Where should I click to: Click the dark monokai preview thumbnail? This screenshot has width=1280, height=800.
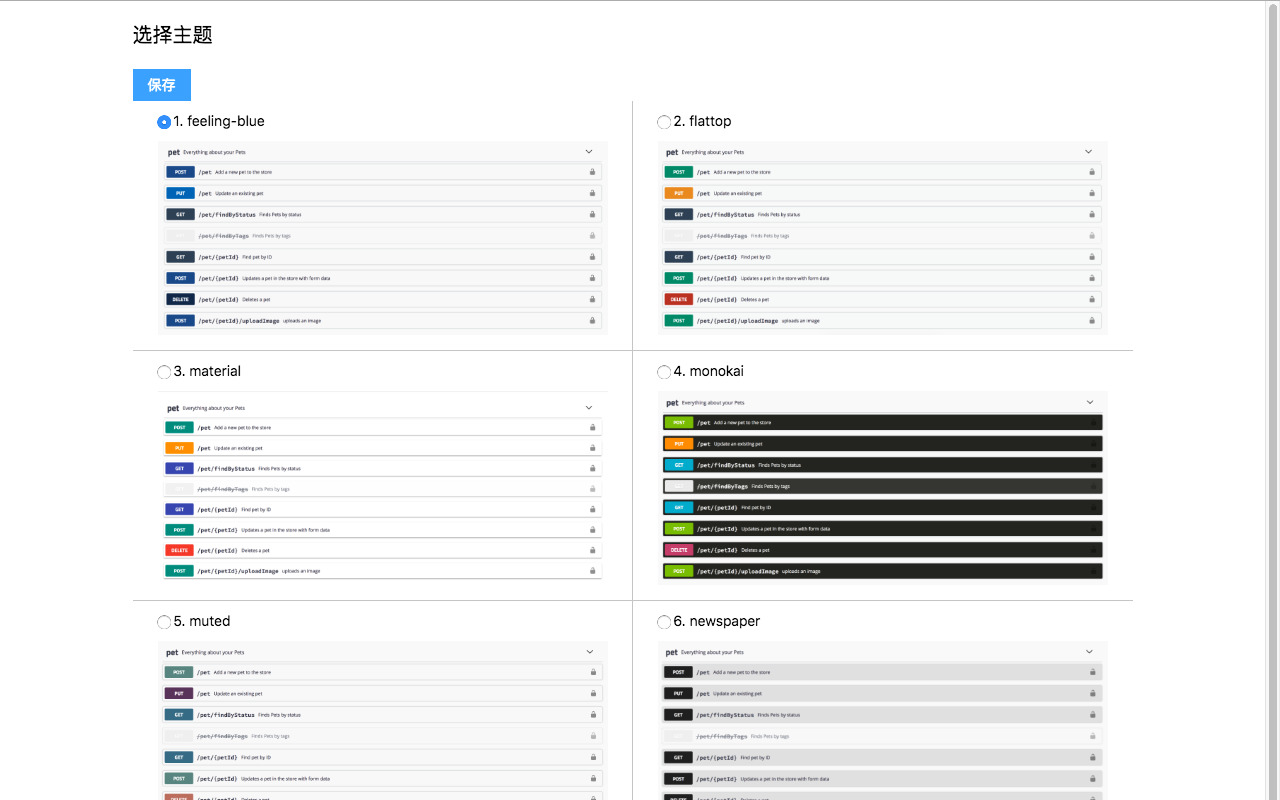tap(883, 488)
